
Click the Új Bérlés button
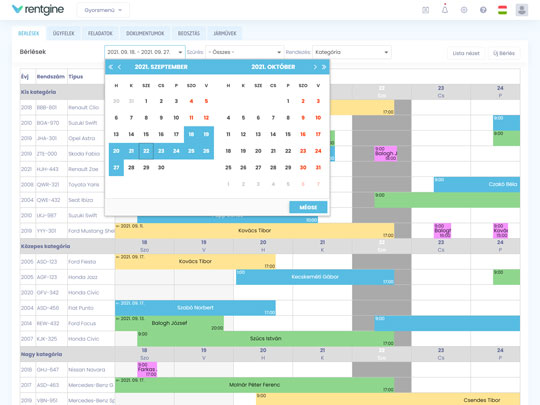[504, 53]
